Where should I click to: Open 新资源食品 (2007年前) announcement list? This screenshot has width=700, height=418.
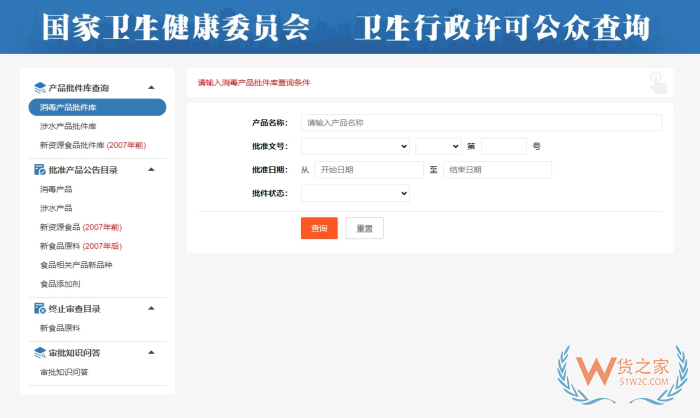coord(81,227)
